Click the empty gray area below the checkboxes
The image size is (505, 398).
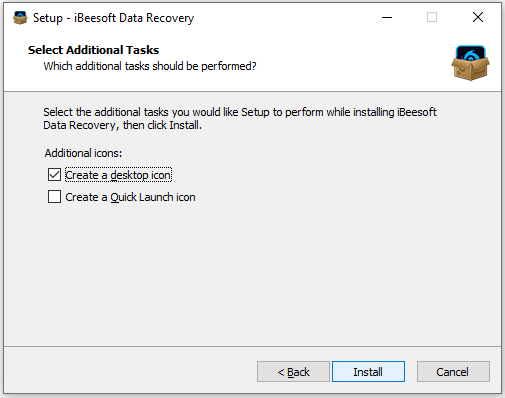click(252, 273)
